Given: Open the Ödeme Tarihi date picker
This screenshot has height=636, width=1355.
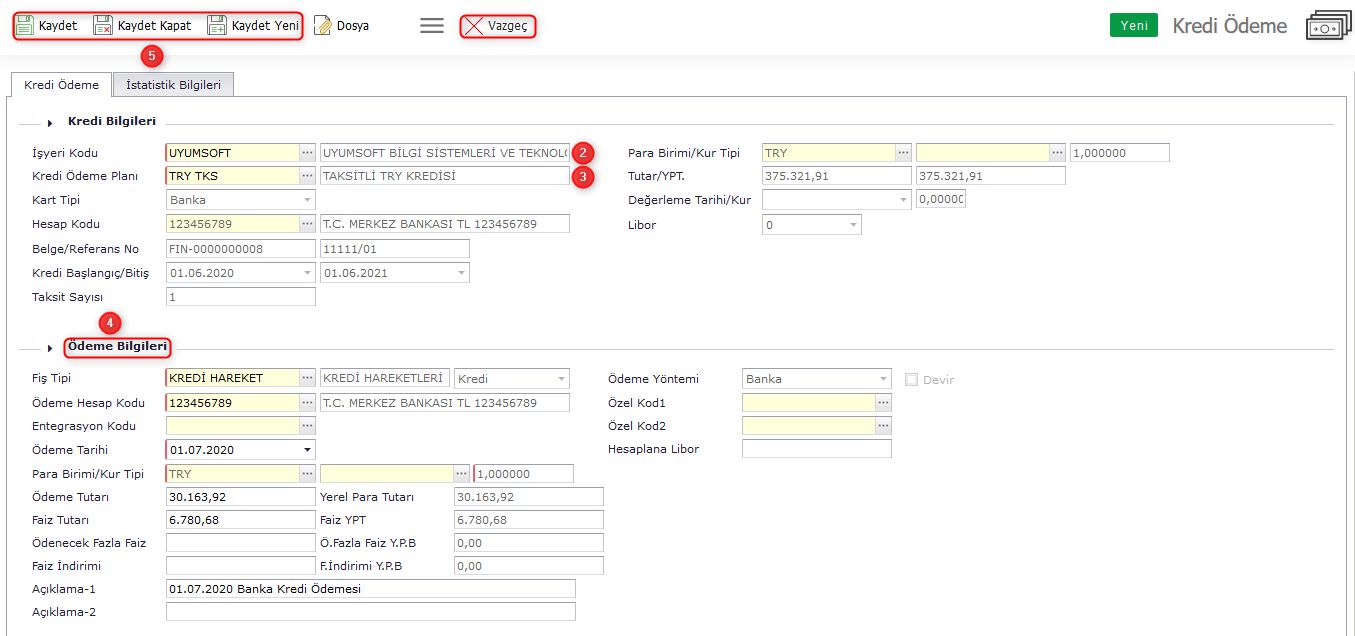Looking at the screenshot, I should [x=307, y=450].
